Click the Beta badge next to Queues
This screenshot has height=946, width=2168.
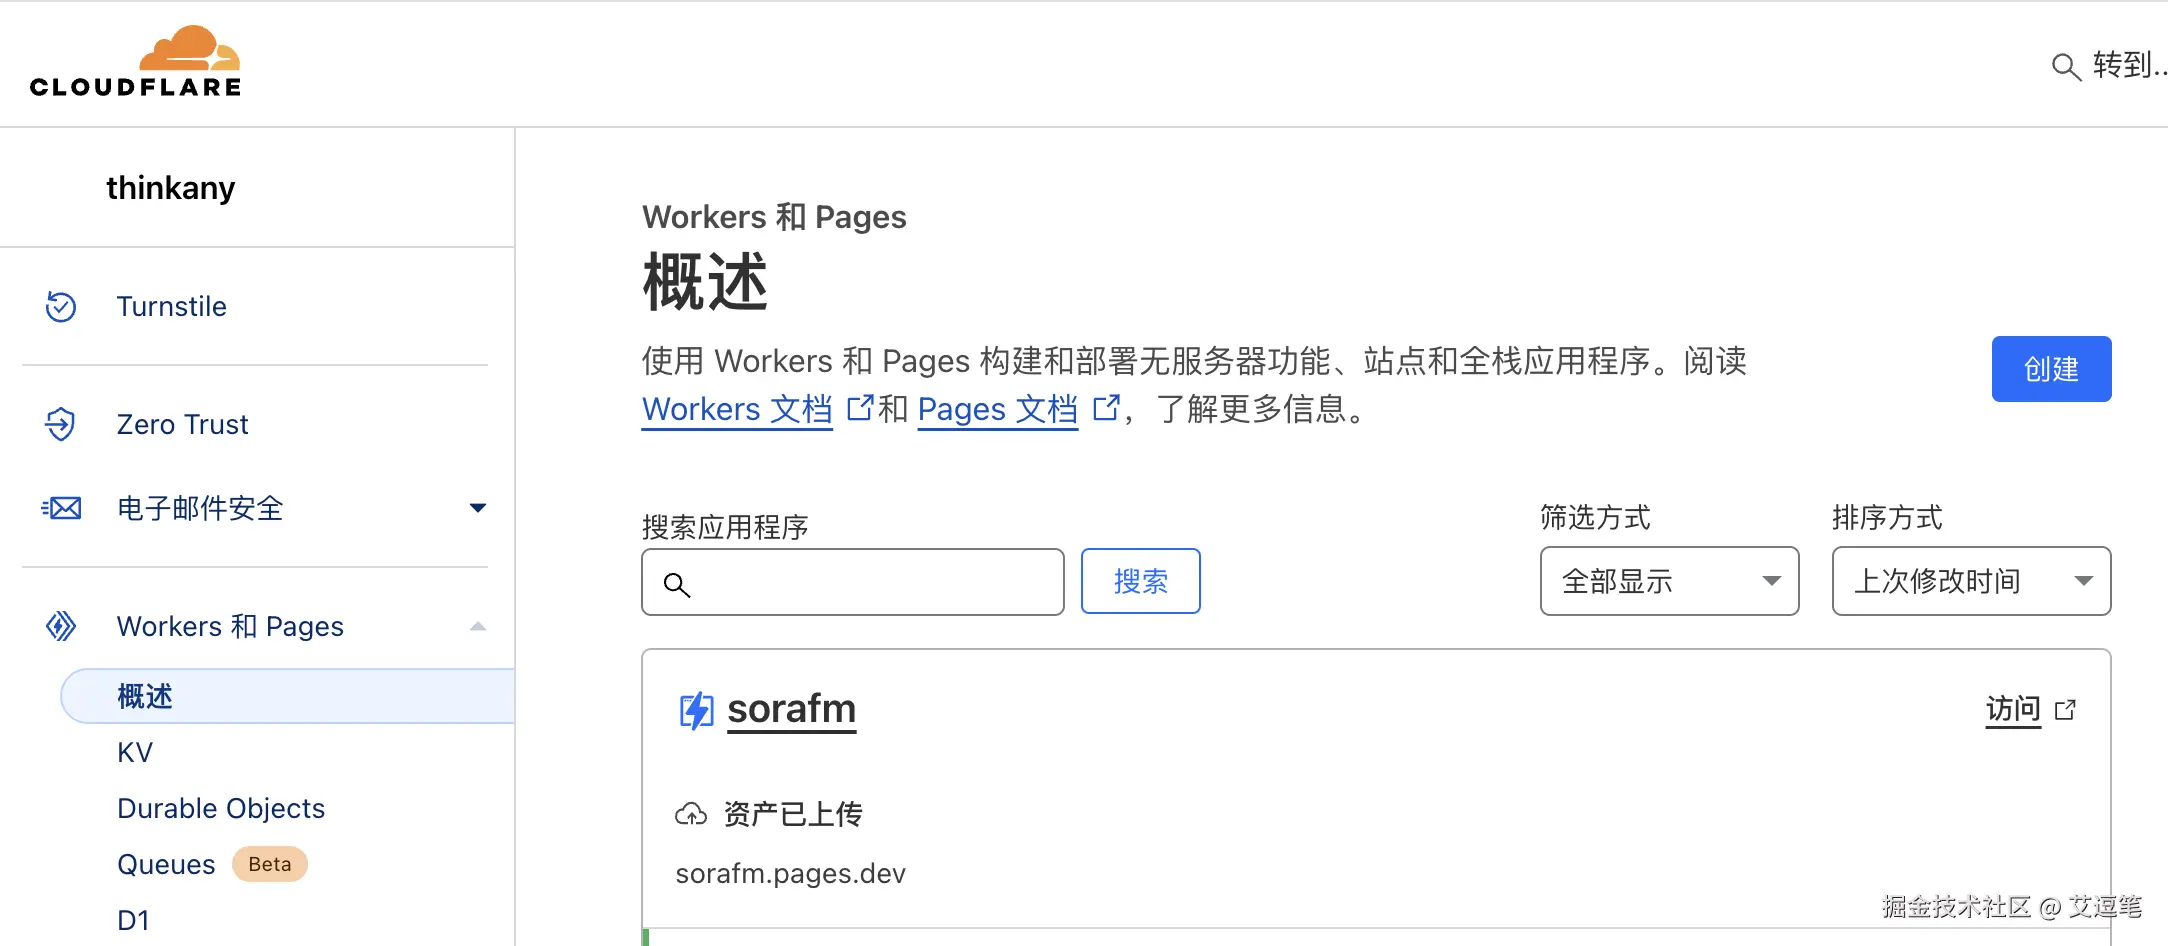coord(270,864)
